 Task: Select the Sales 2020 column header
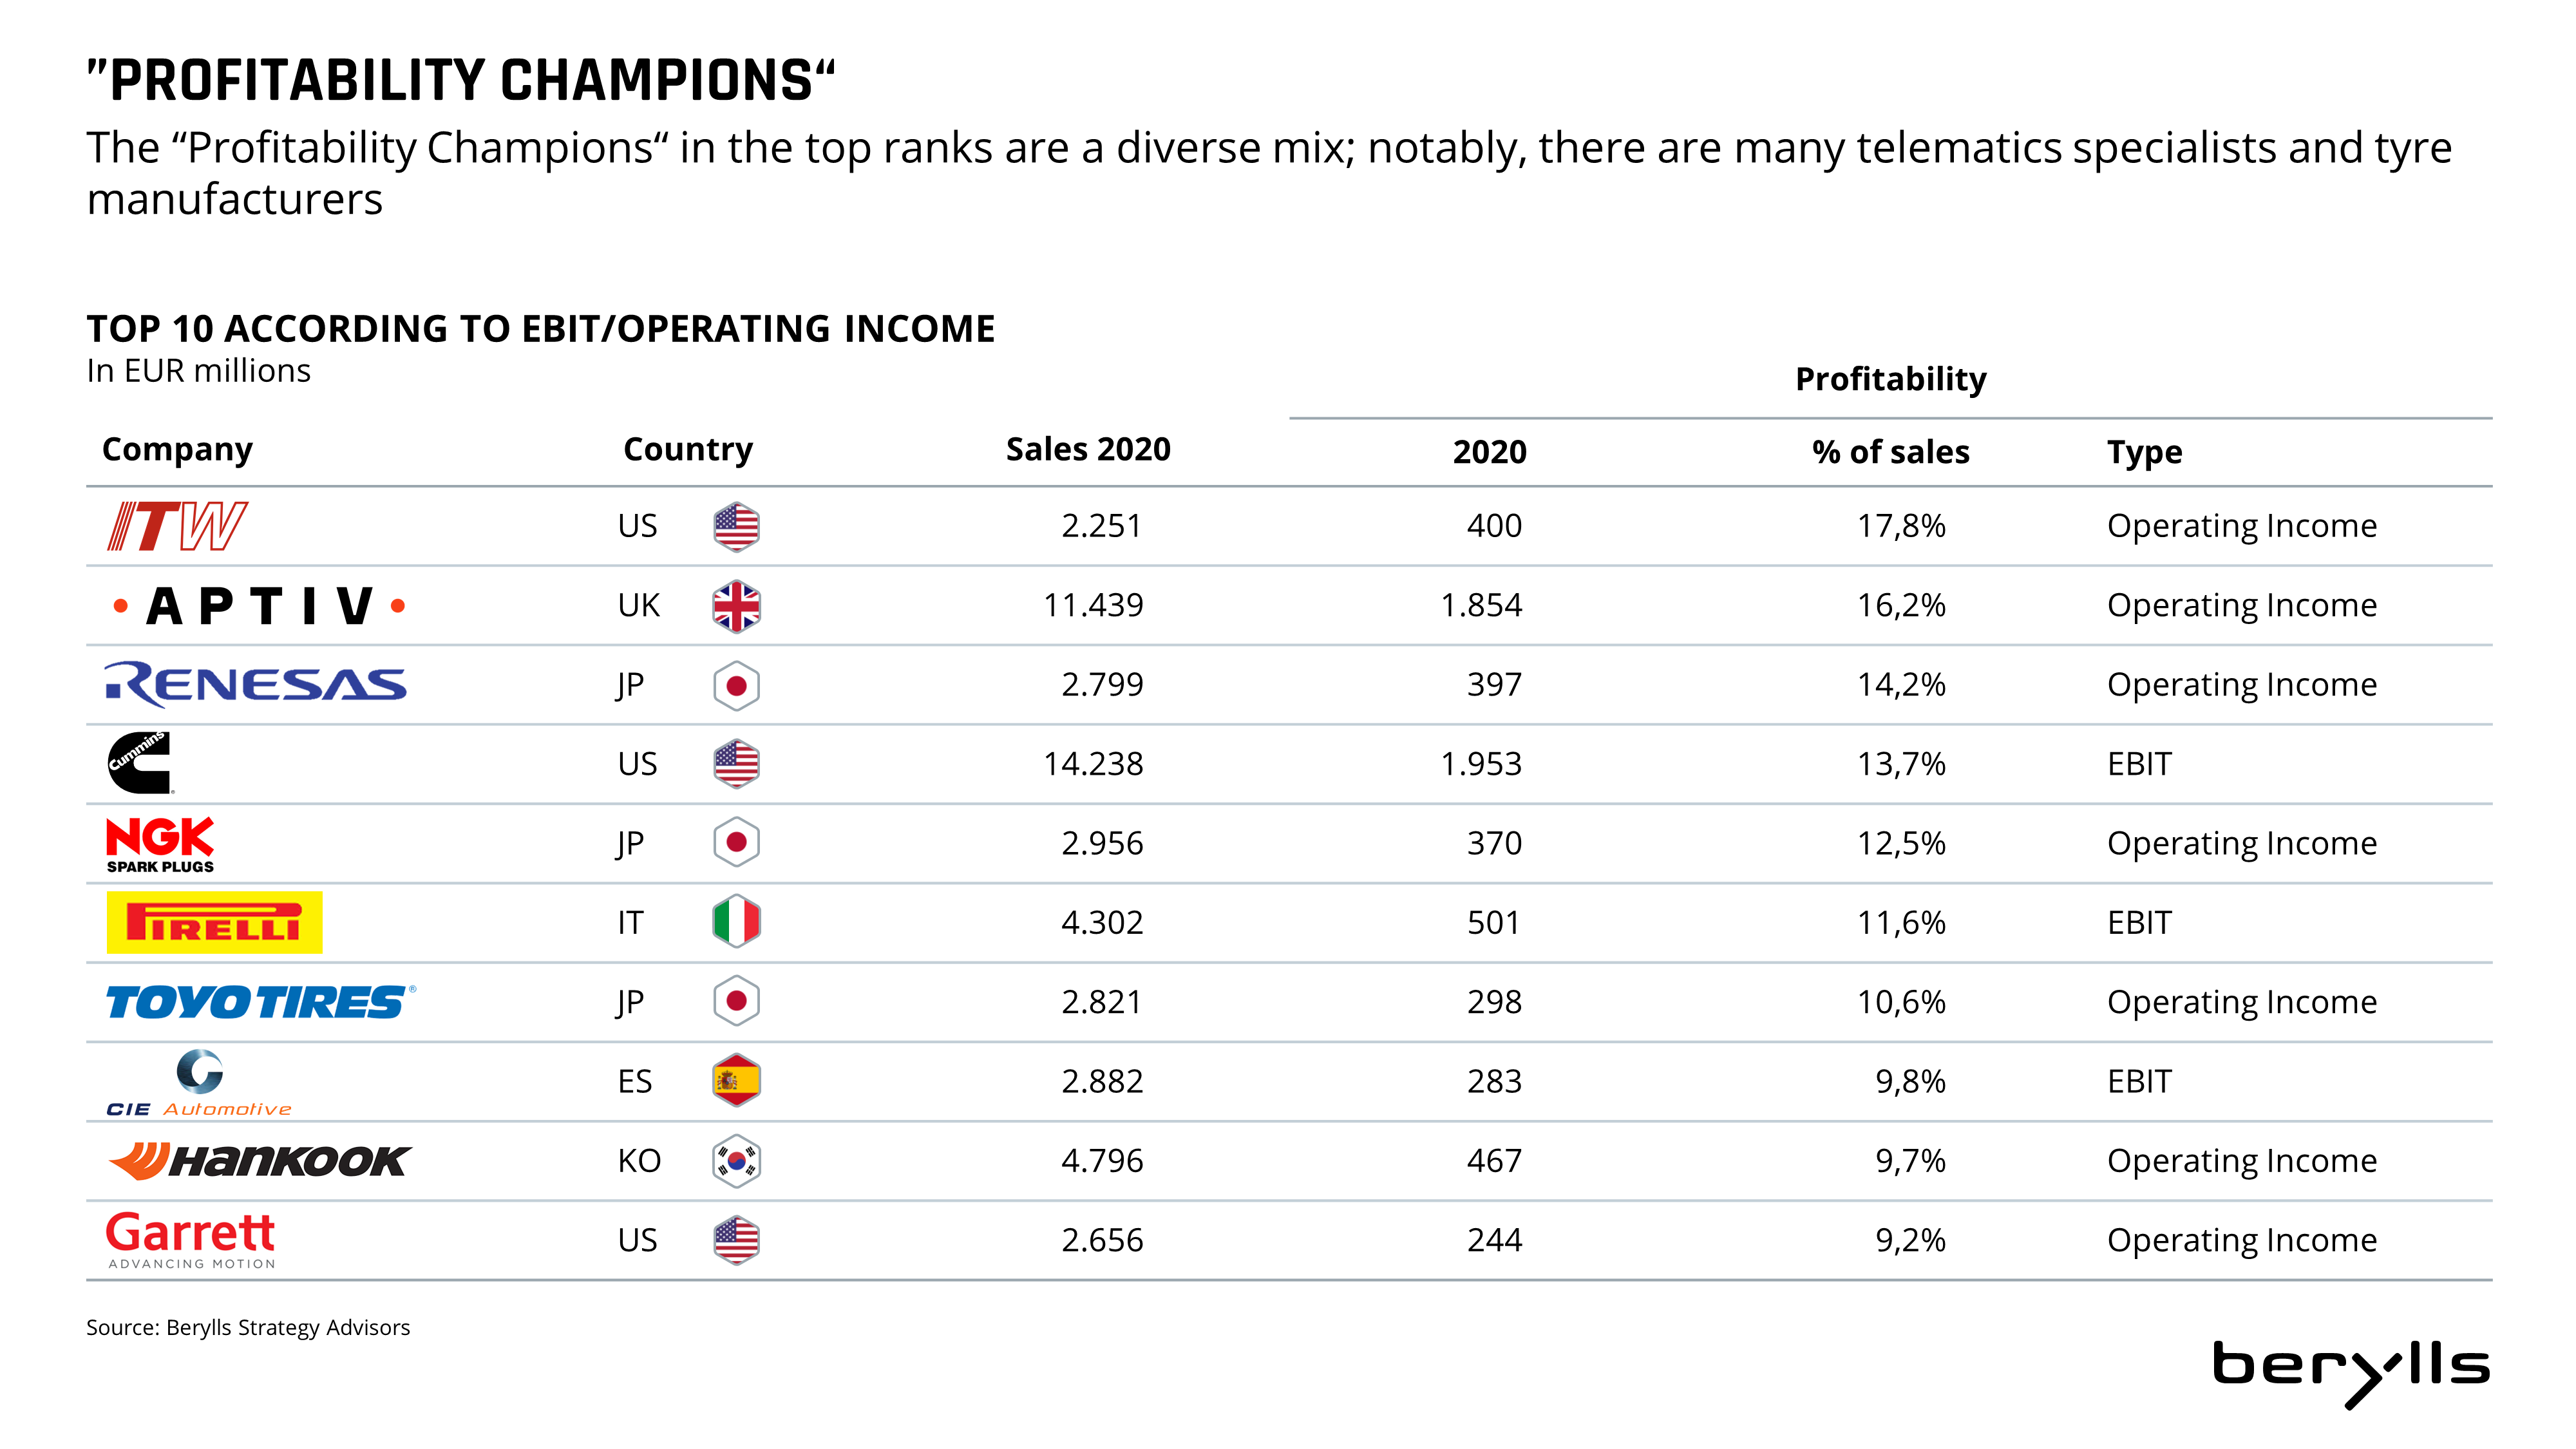[x=1088, y=449]
